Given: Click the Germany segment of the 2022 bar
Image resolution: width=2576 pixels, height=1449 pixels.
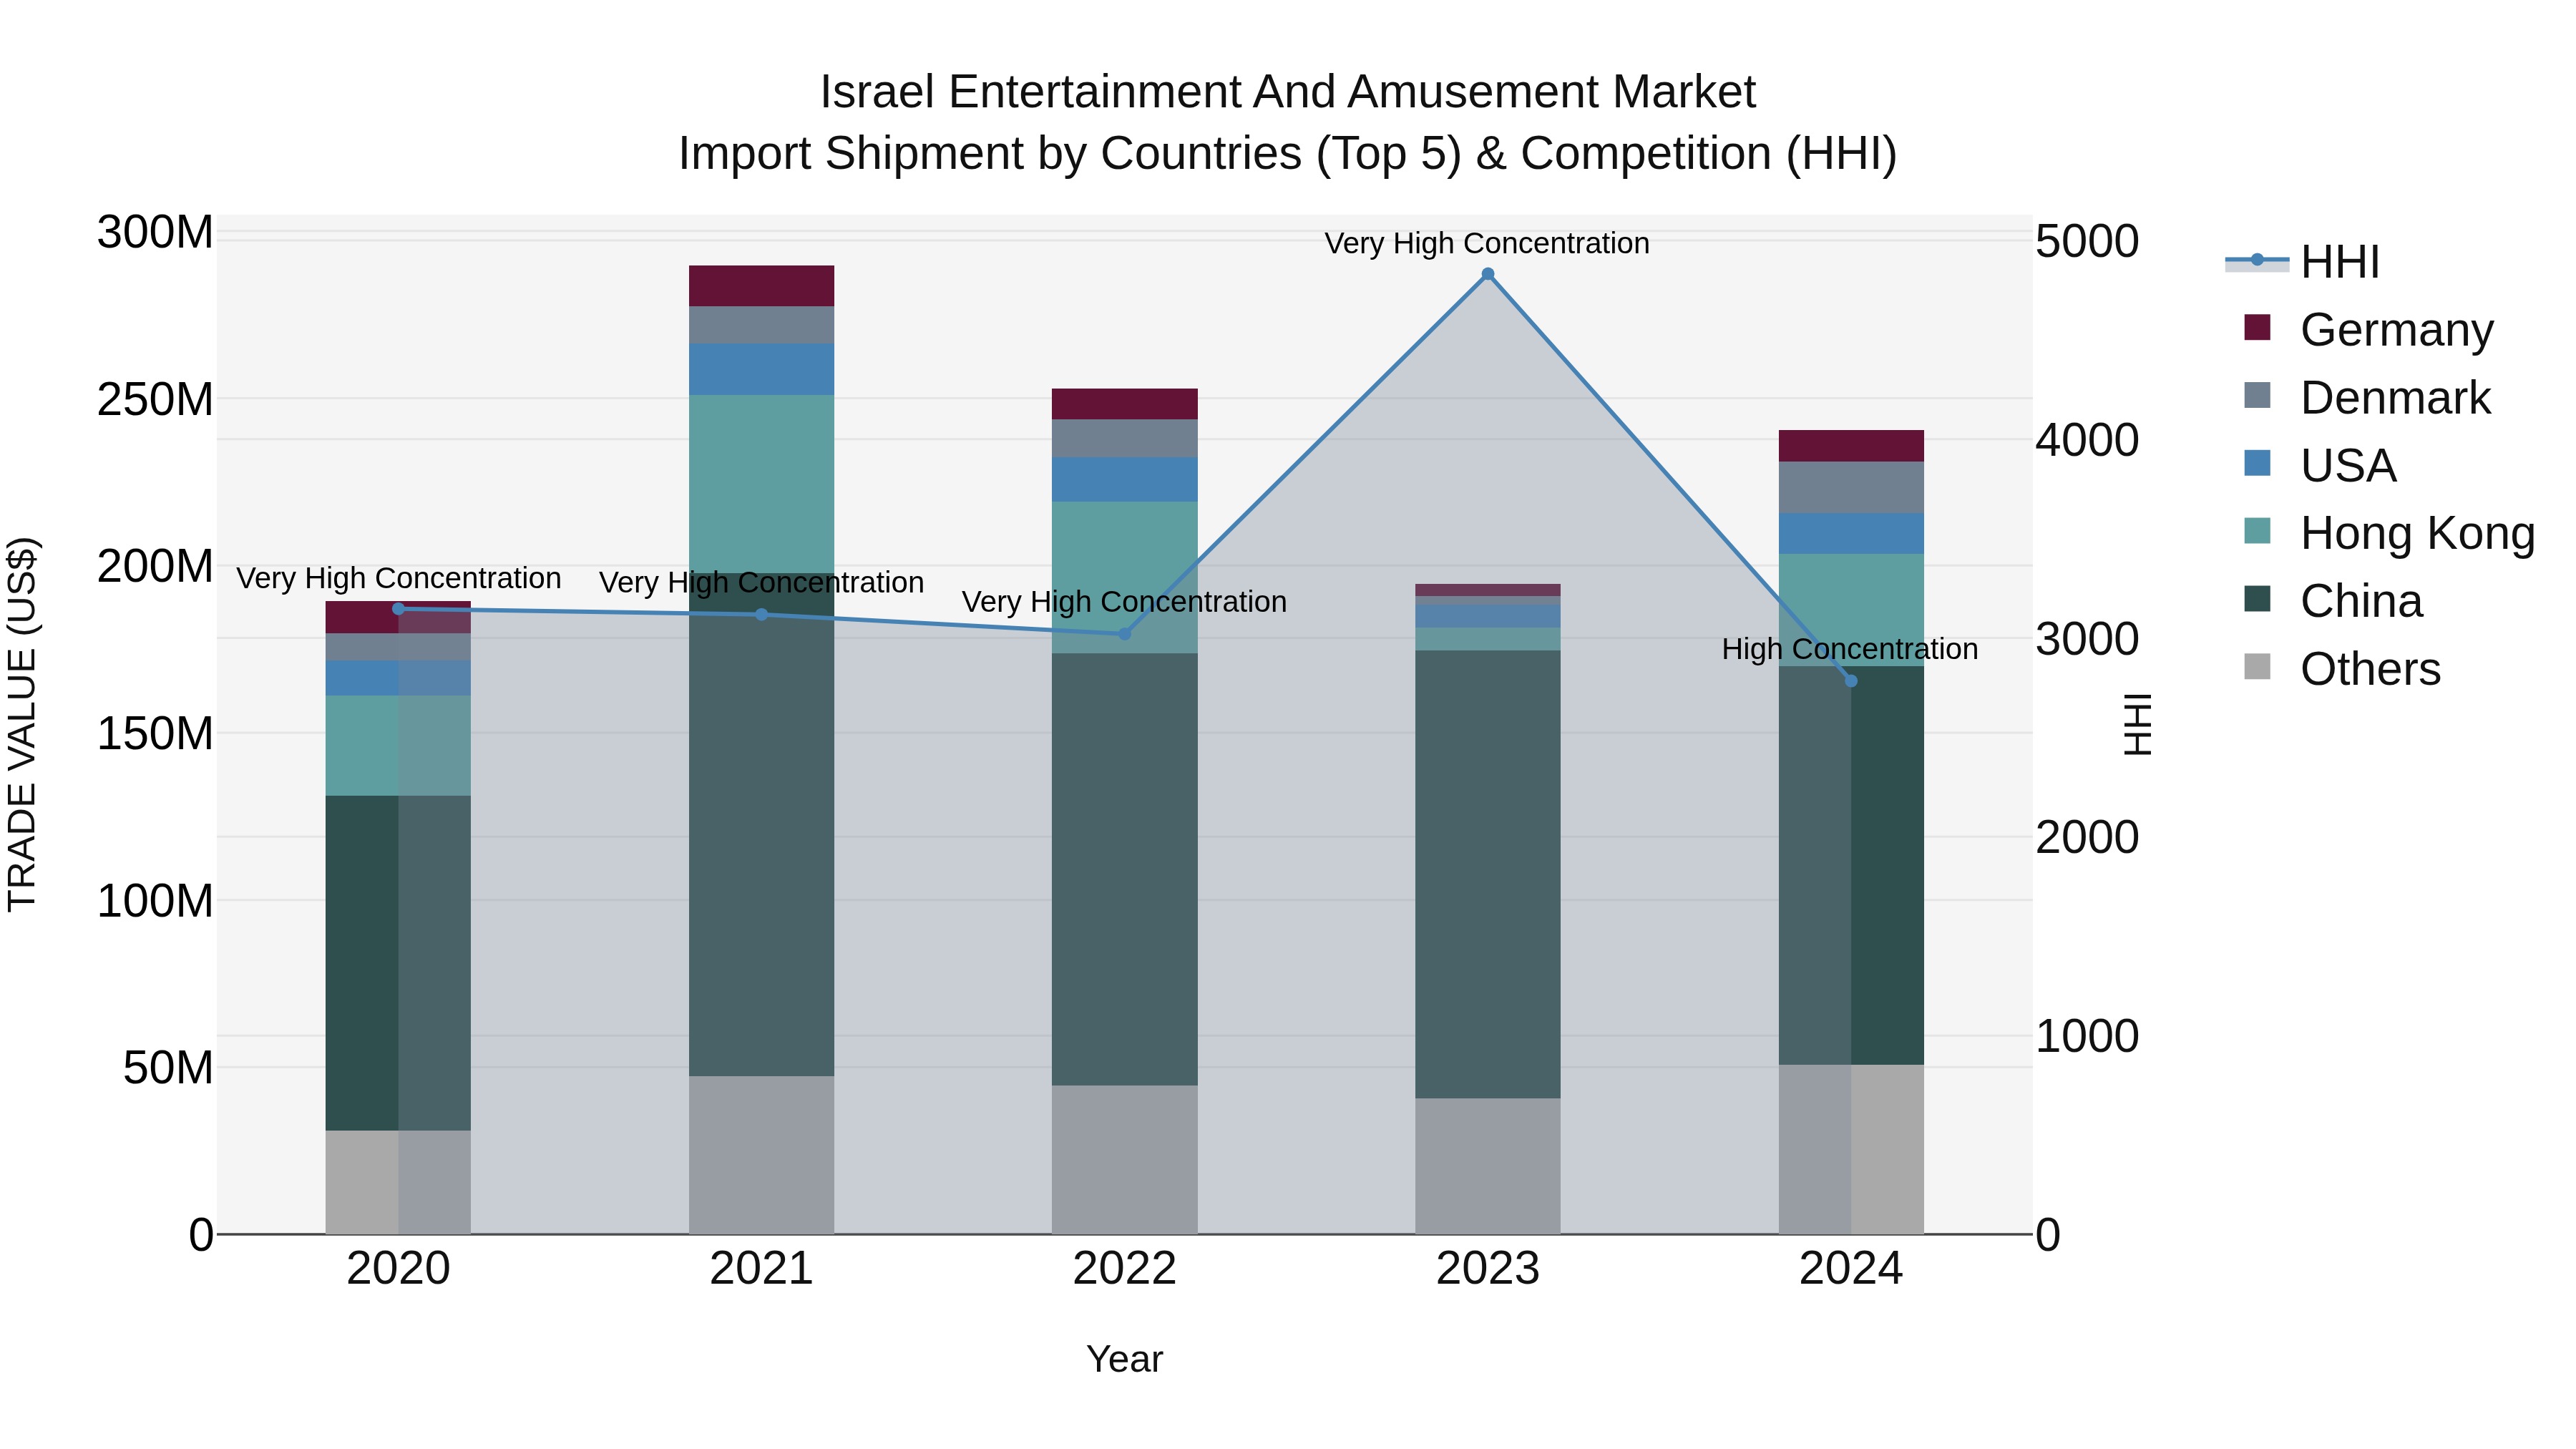Looking at the screenshot, I should click(x=1124, y=404).
